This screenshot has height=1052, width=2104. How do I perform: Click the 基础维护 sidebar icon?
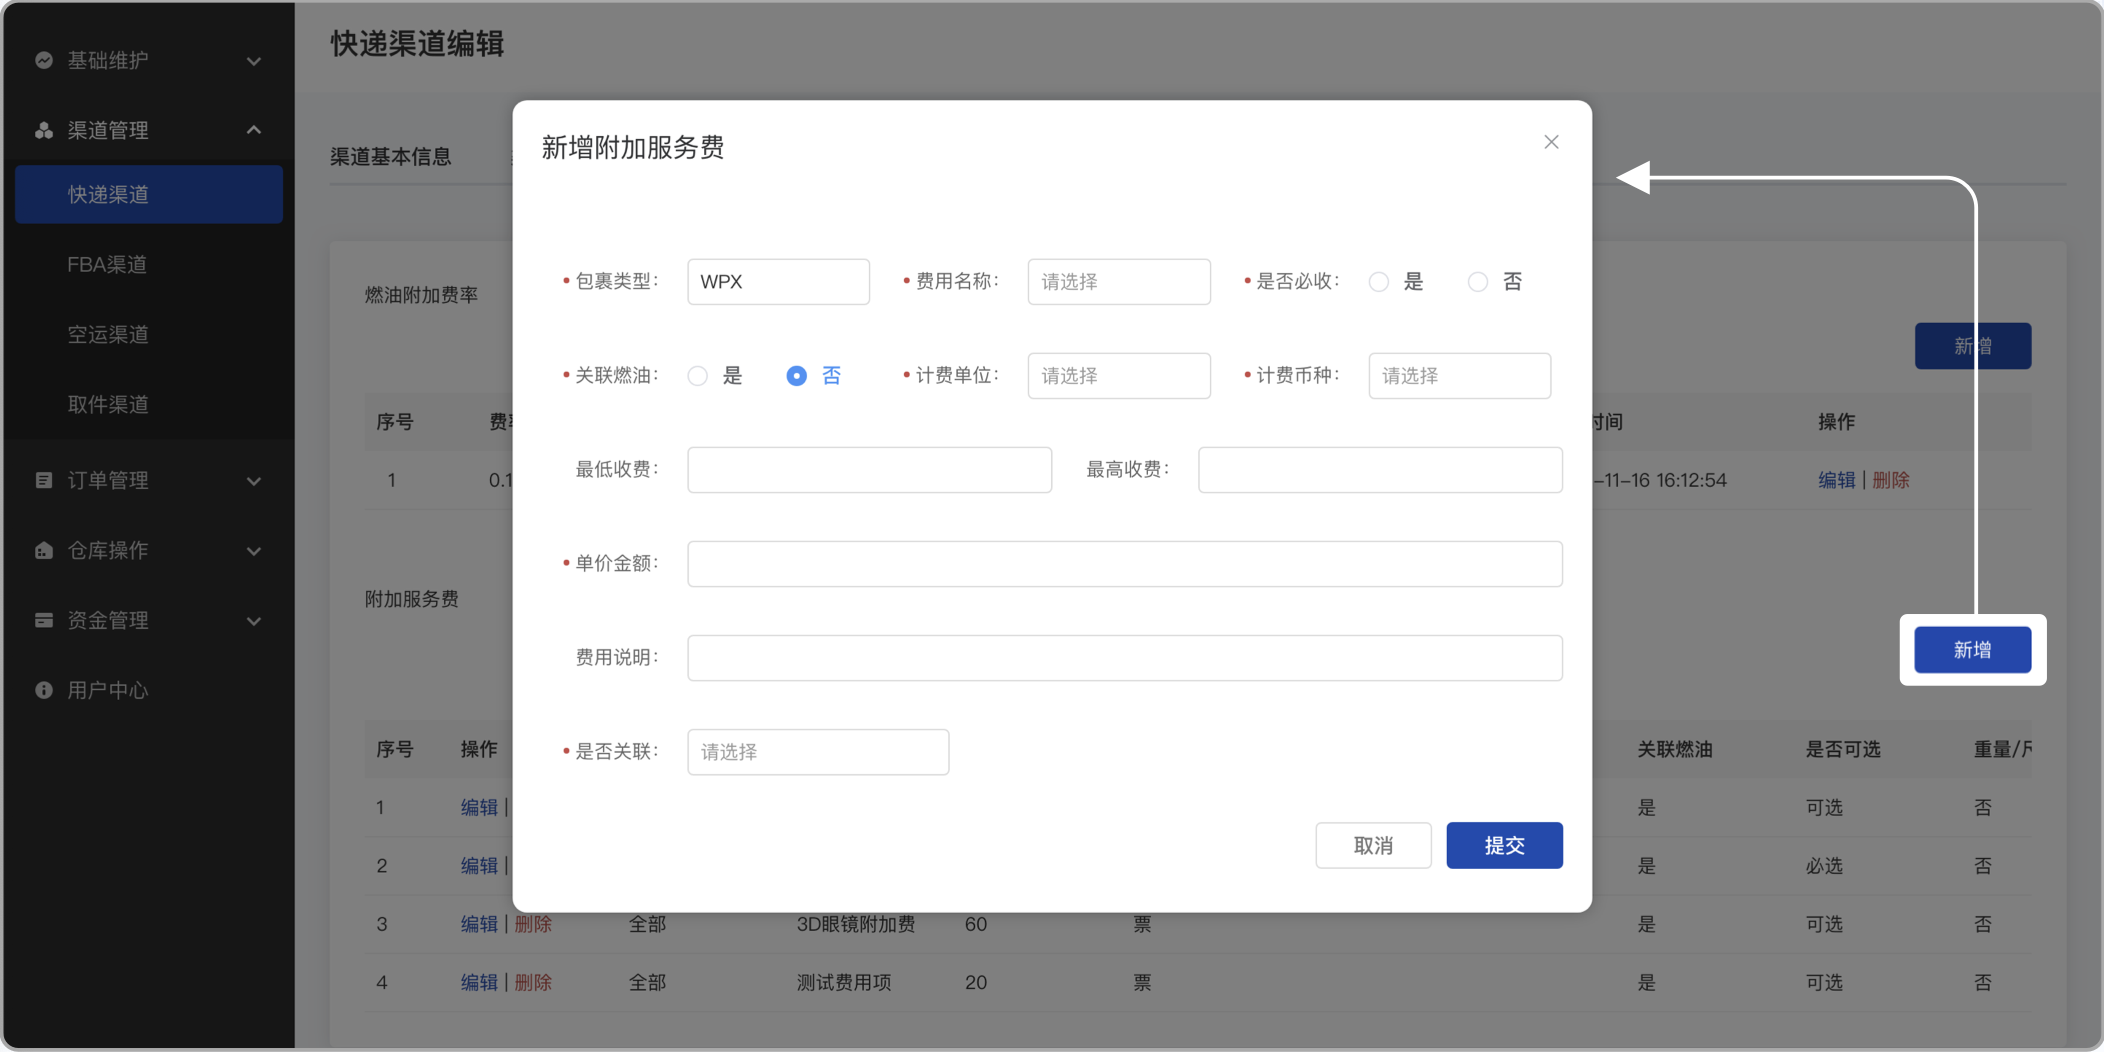44,60
